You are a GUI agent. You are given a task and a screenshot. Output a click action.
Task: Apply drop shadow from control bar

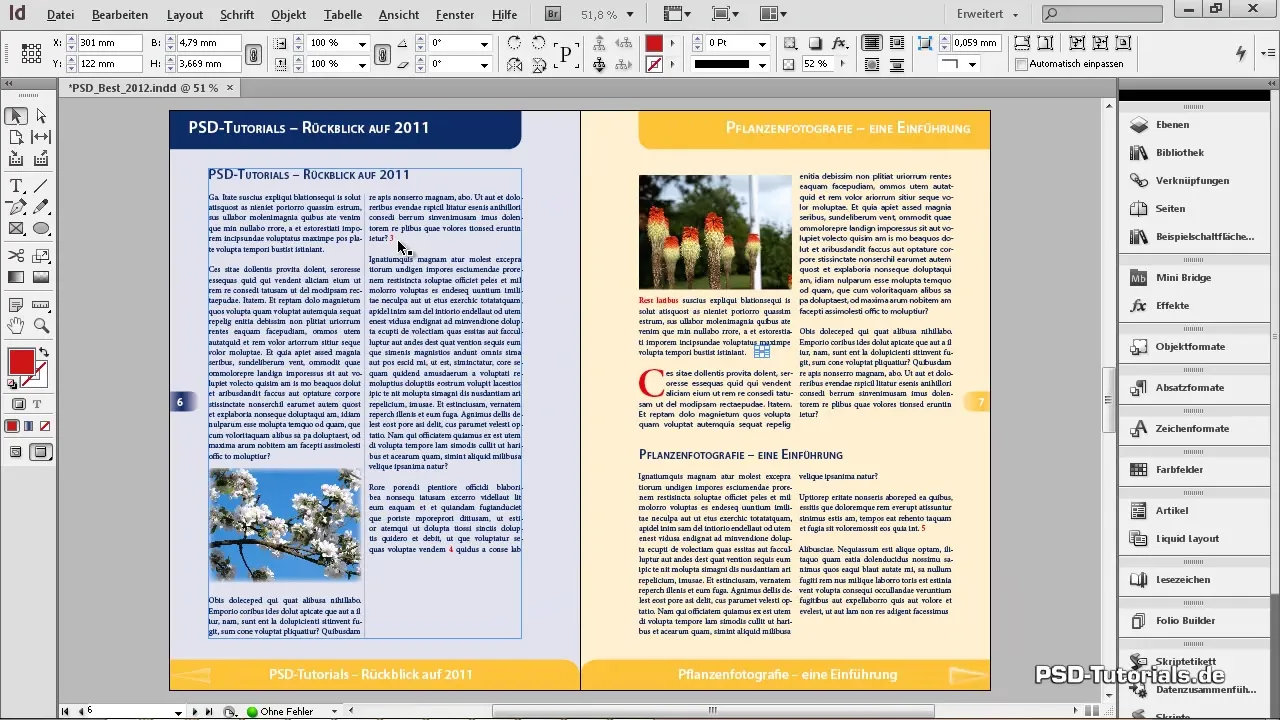click(x=815, y=44)
